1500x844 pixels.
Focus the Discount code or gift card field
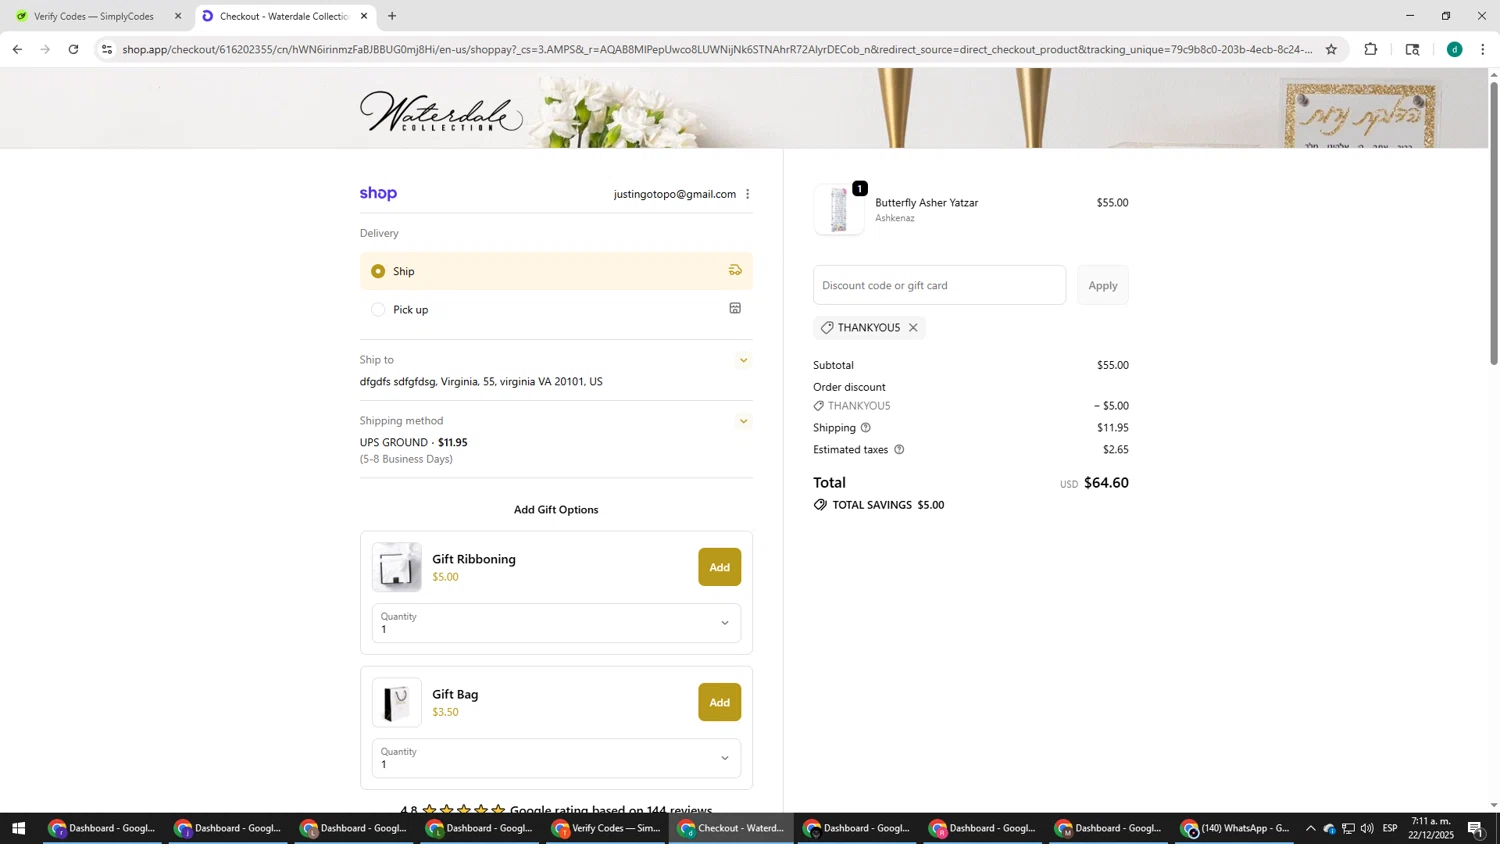[939, 285]
